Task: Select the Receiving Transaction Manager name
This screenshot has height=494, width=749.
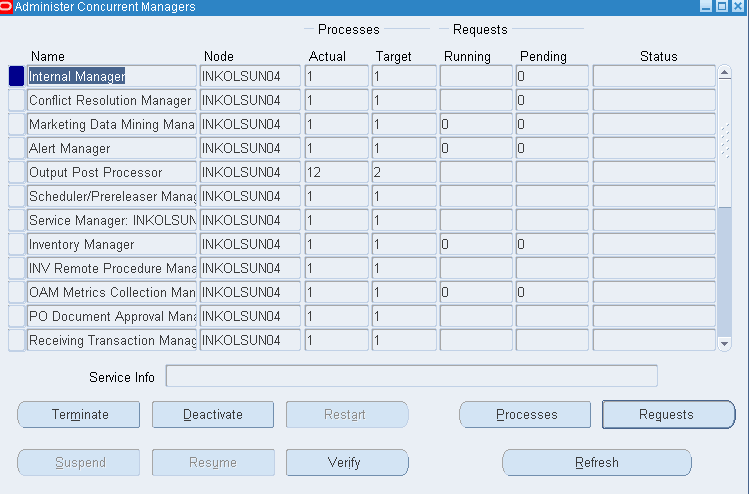Action: click(112, 340)
